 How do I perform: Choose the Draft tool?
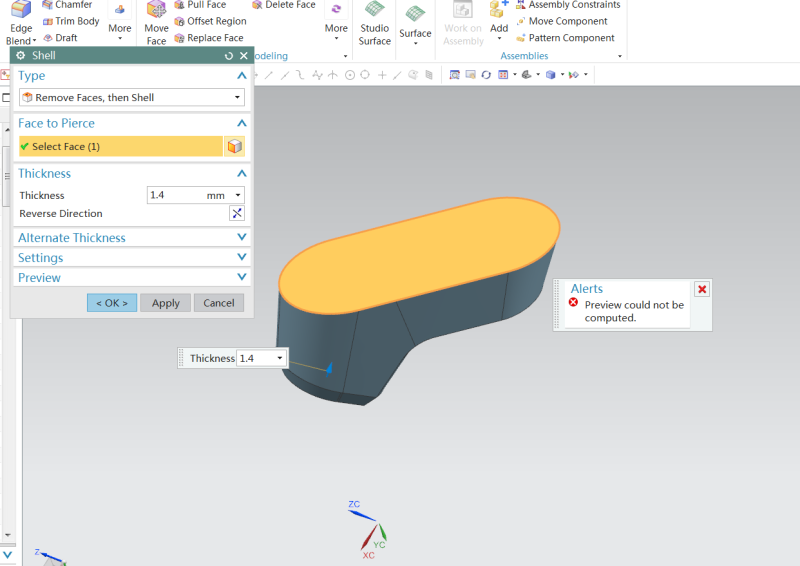click(x=60, y=38)
